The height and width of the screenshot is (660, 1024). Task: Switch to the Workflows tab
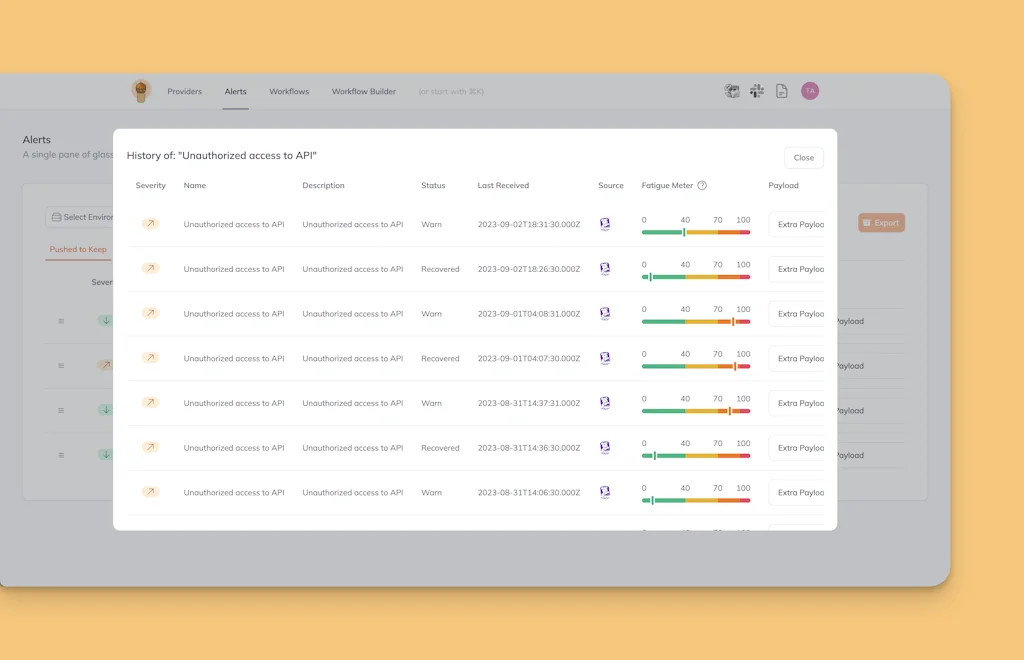(289, 92)
